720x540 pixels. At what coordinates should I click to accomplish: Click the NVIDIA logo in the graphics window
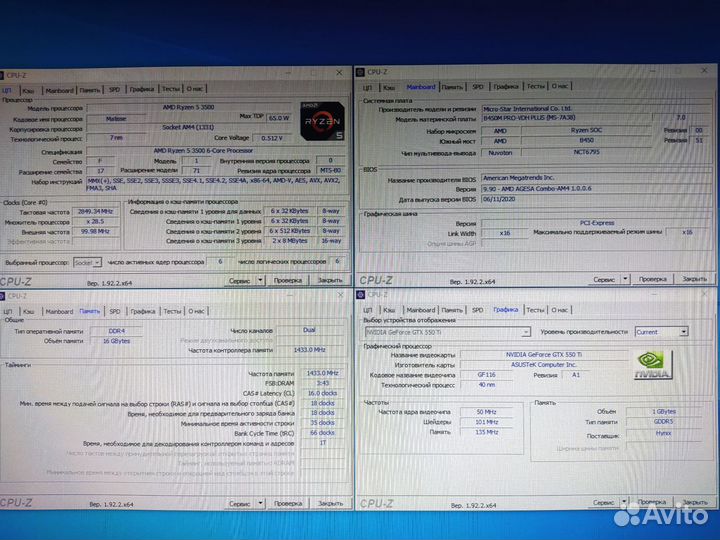(x=652, y=365)
